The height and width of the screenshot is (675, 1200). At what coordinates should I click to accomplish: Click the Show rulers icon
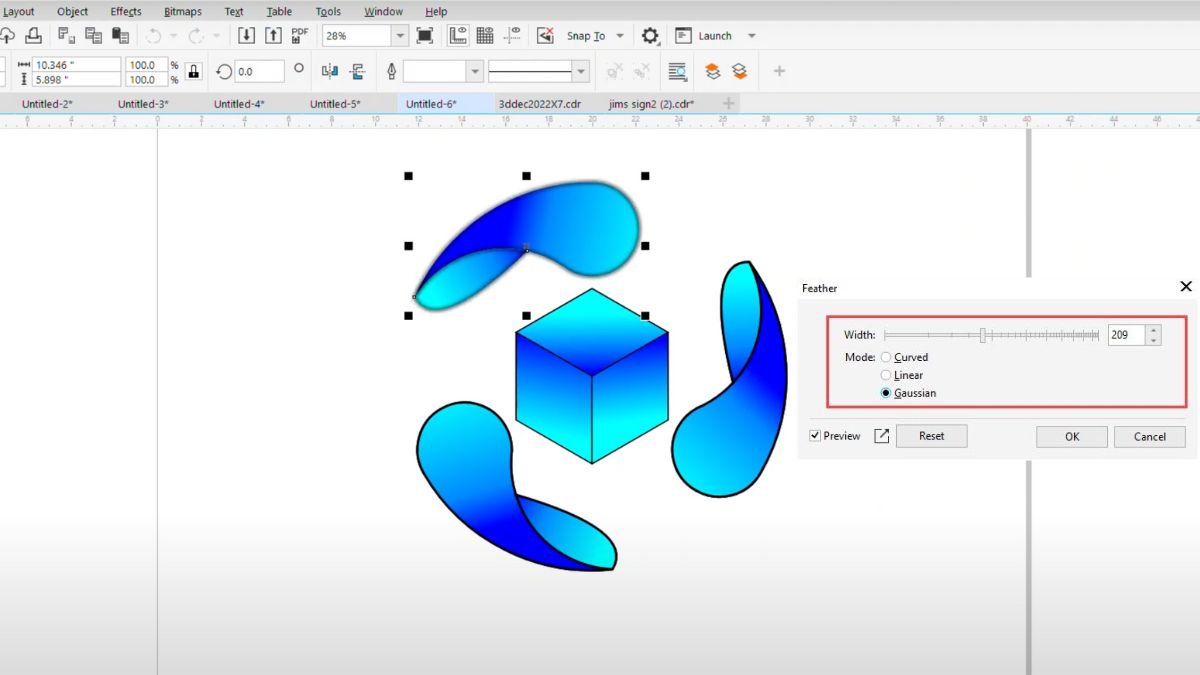458,35
